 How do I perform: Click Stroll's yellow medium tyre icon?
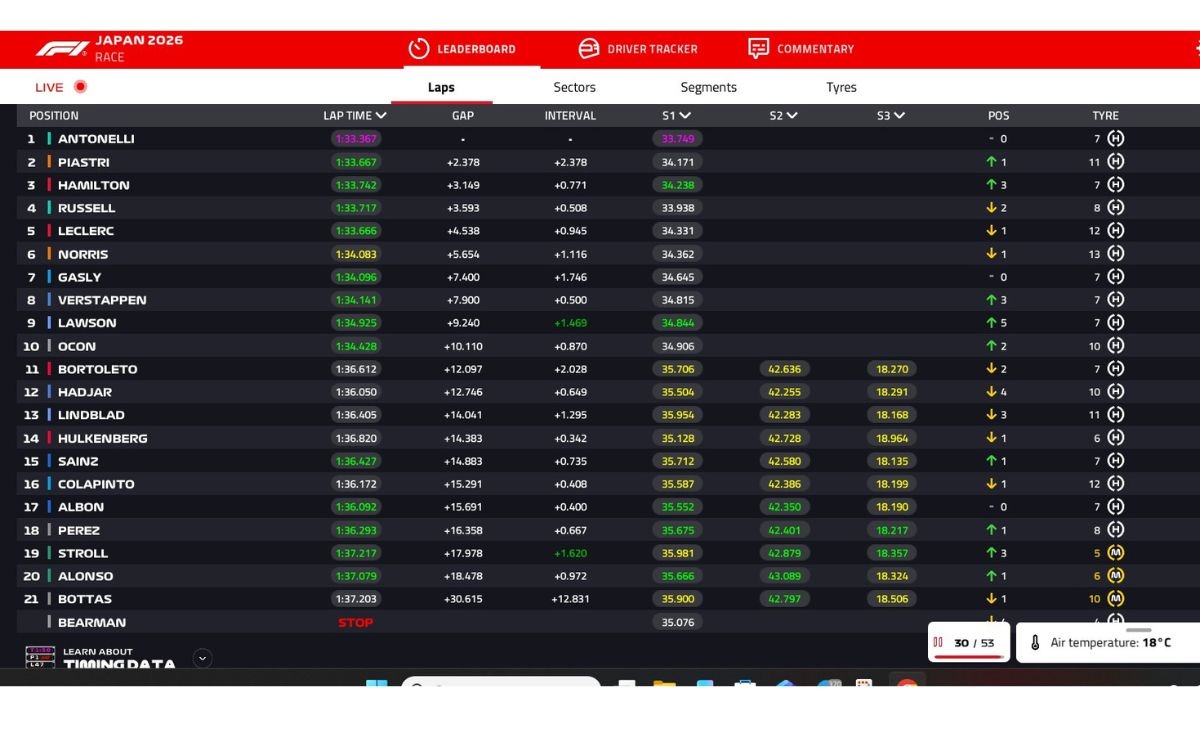click(1116, 553)
